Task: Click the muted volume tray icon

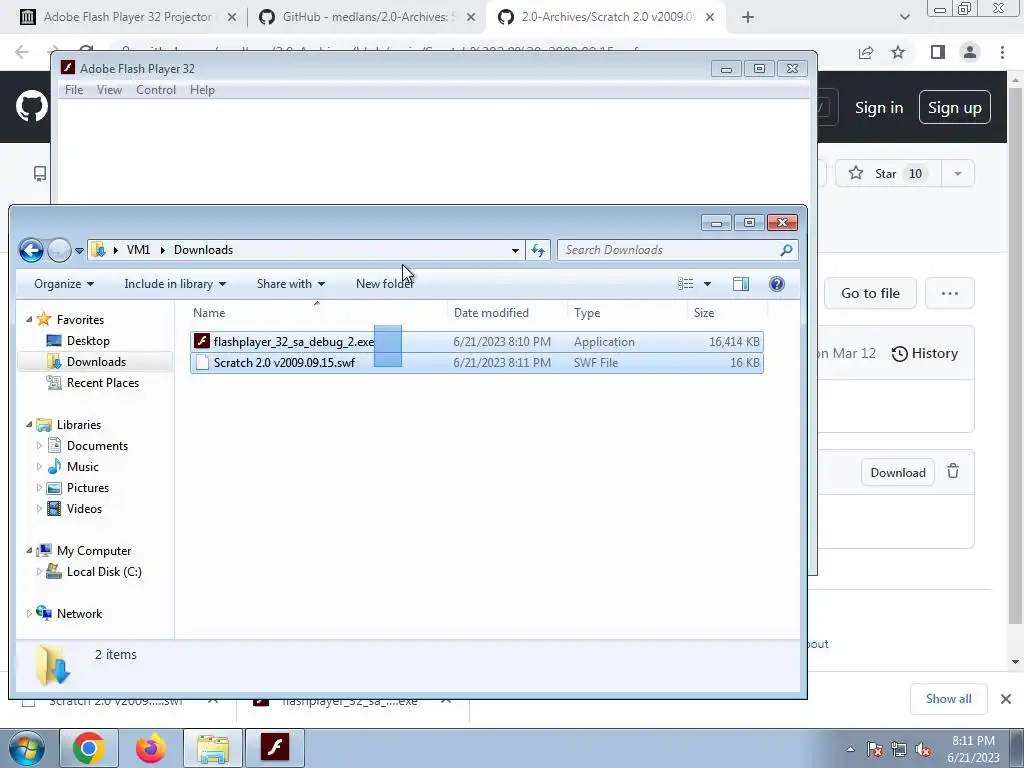Action: click(x=923, y=750)
